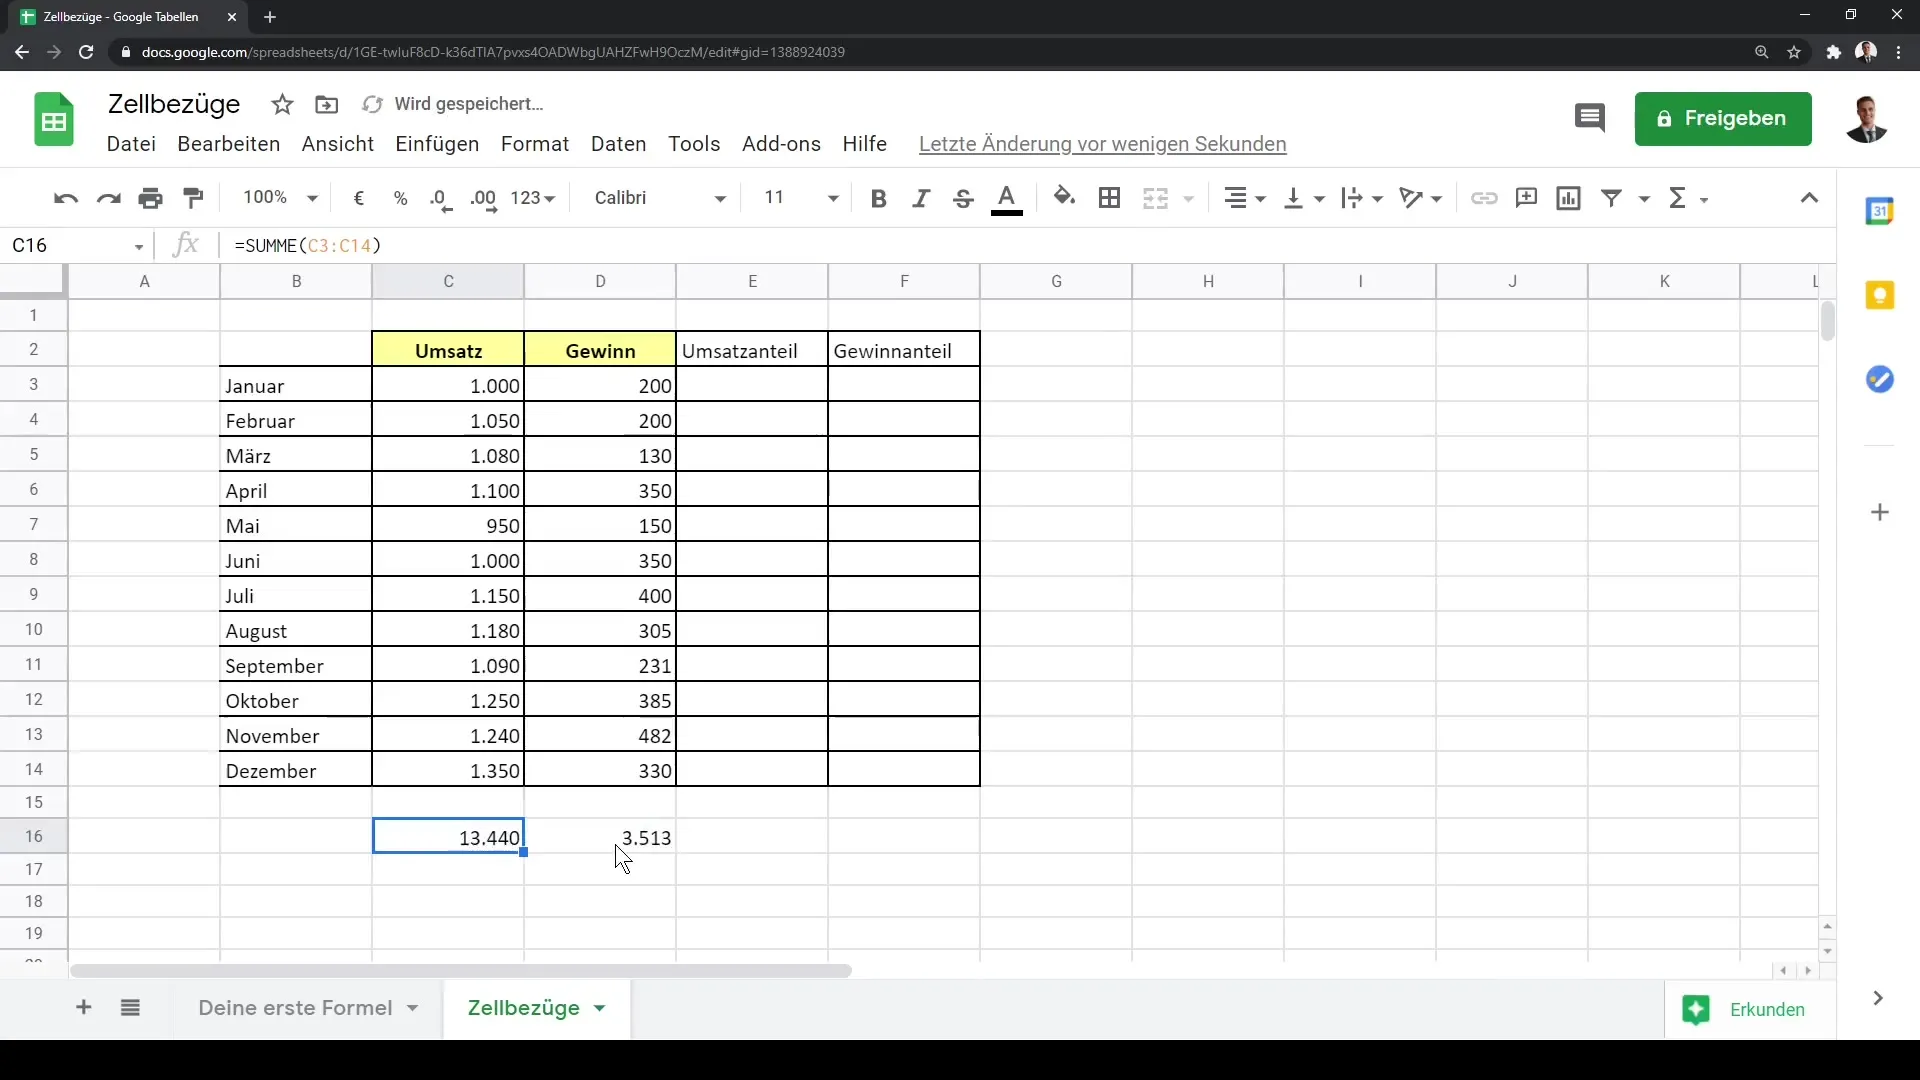This screenshot has height=1080, width=1920.
Task: Open the Format menu
Action: click(x=535, y=144)
